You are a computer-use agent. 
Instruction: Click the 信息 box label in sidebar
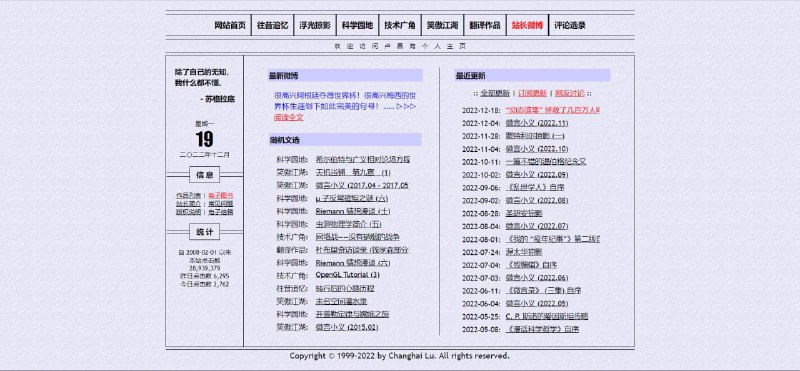[205, 175]
